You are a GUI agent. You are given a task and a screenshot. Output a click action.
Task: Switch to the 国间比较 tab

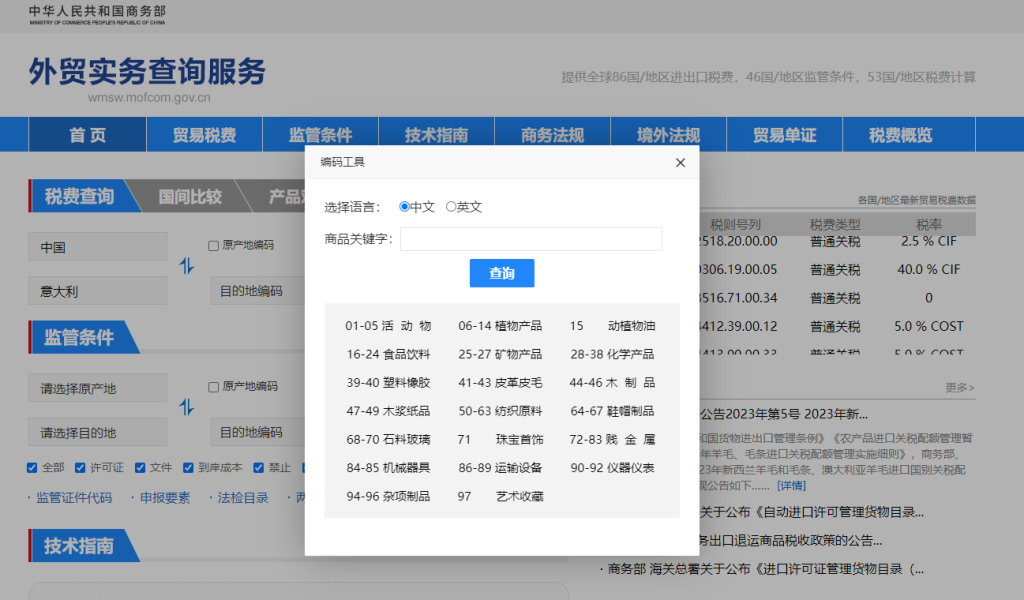tap(190, 197)
